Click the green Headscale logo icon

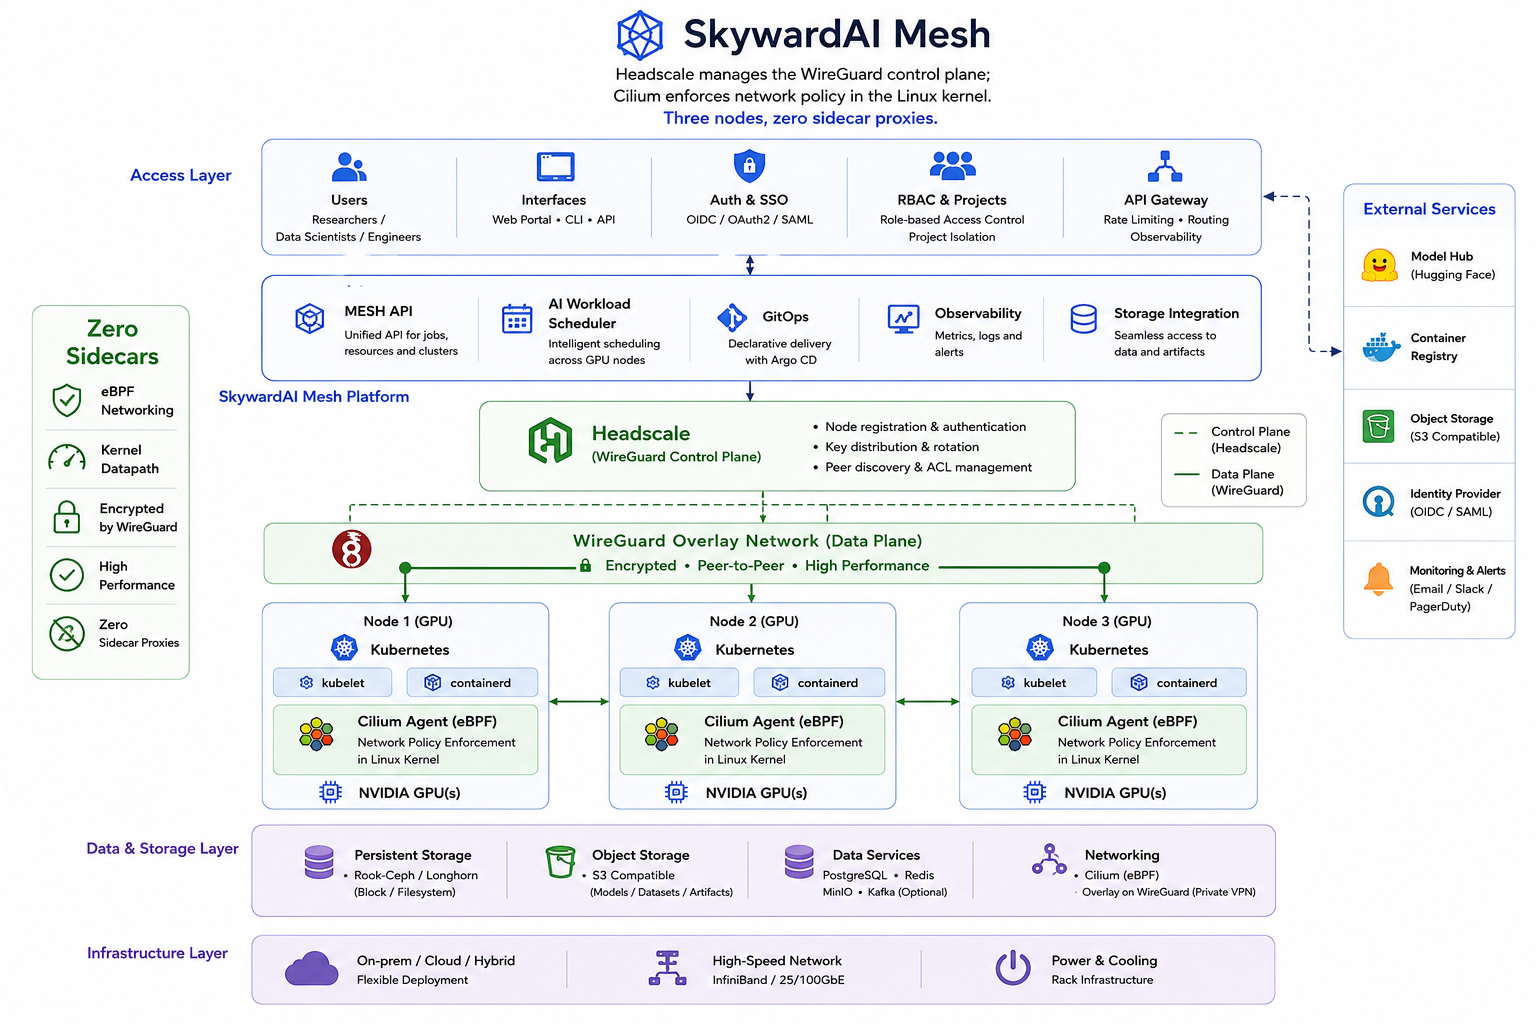550,441
